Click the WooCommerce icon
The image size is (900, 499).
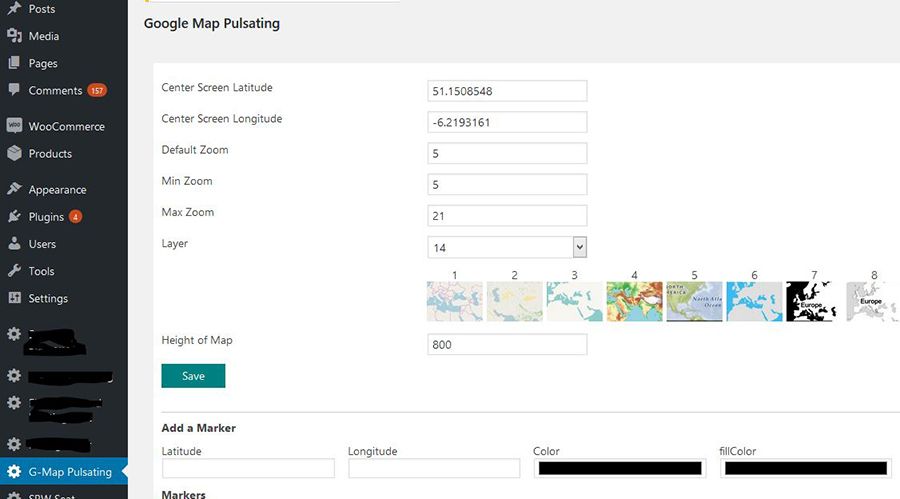(14, 127)
